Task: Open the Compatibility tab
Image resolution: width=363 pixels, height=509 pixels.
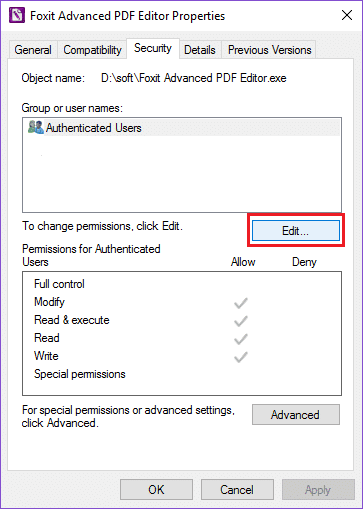Action: click(x=92, y=50)
